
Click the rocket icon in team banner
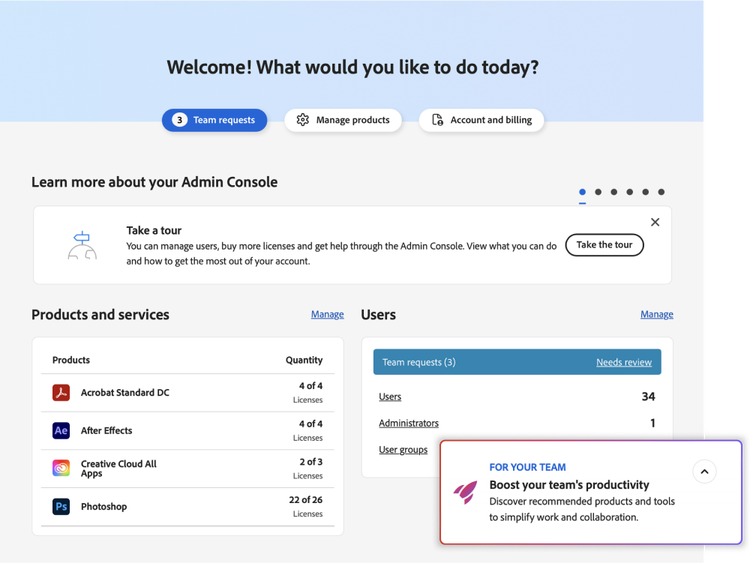tap(466, 490)
